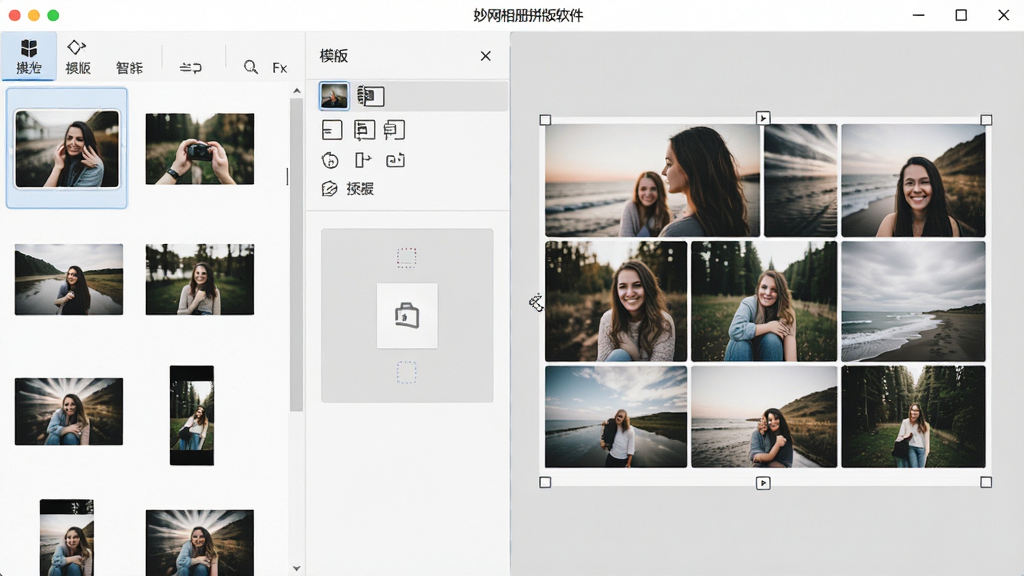Switch to the layout-frame tab beside the photo thumbnail
Viewport: 1024px width, 576px height.
(371, 96)
